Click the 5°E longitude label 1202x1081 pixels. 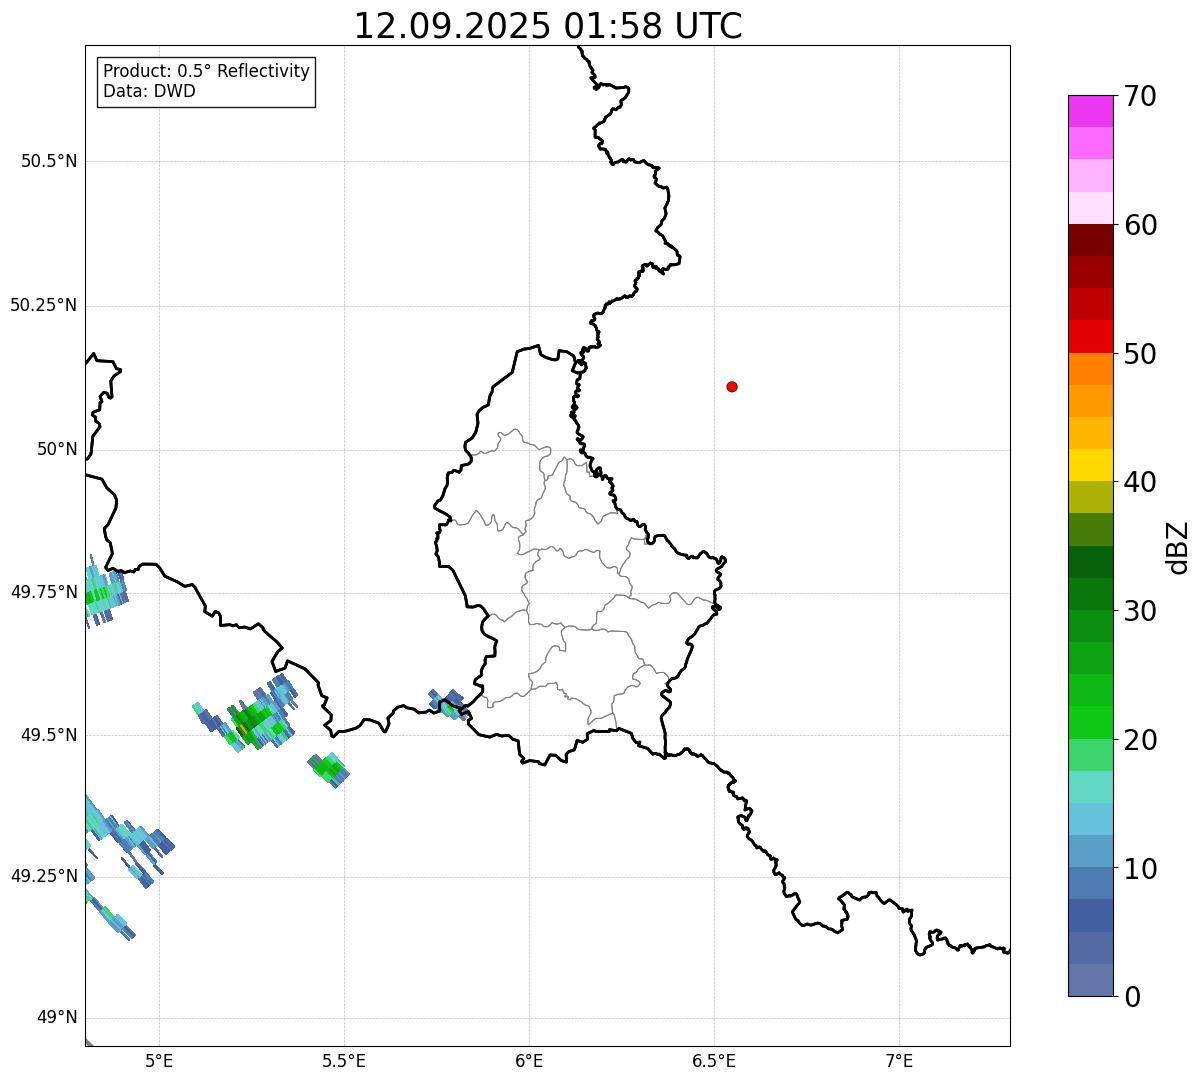[159, 1060]
